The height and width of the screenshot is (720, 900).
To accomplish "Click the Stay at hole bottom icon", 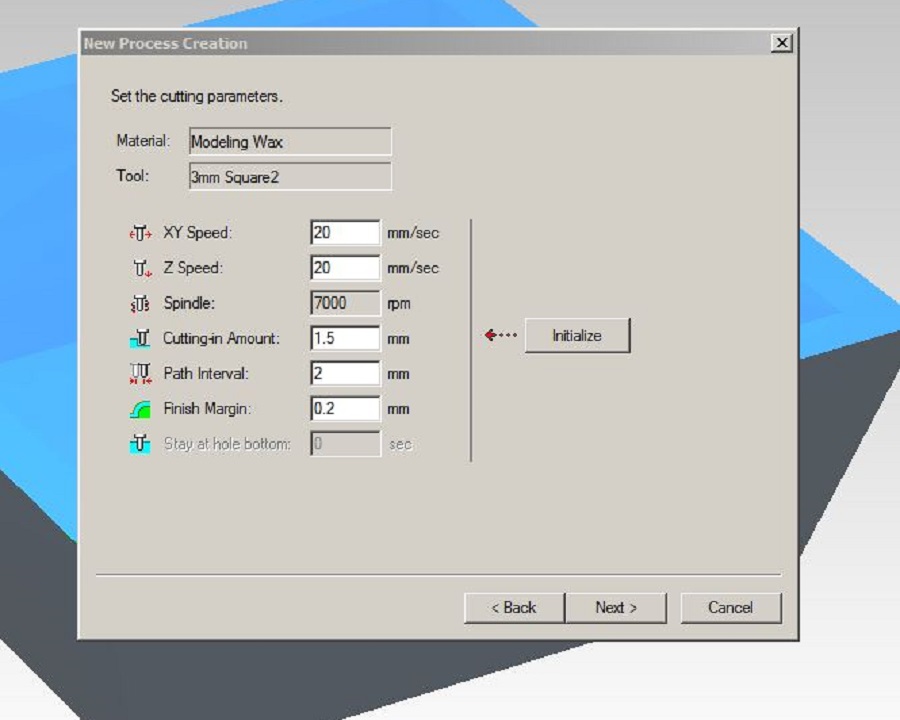I will click(x=141, y=444).
